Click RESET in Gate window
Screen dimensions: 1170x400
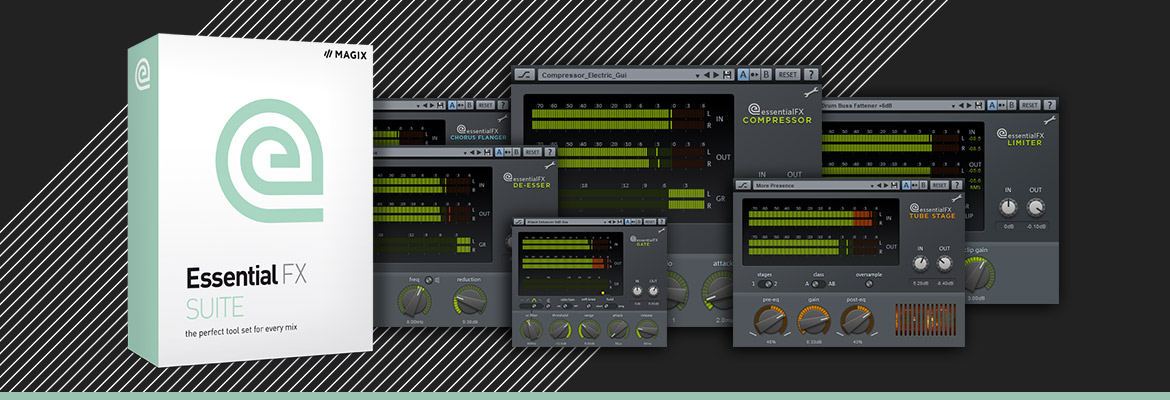tap(650, 222)
